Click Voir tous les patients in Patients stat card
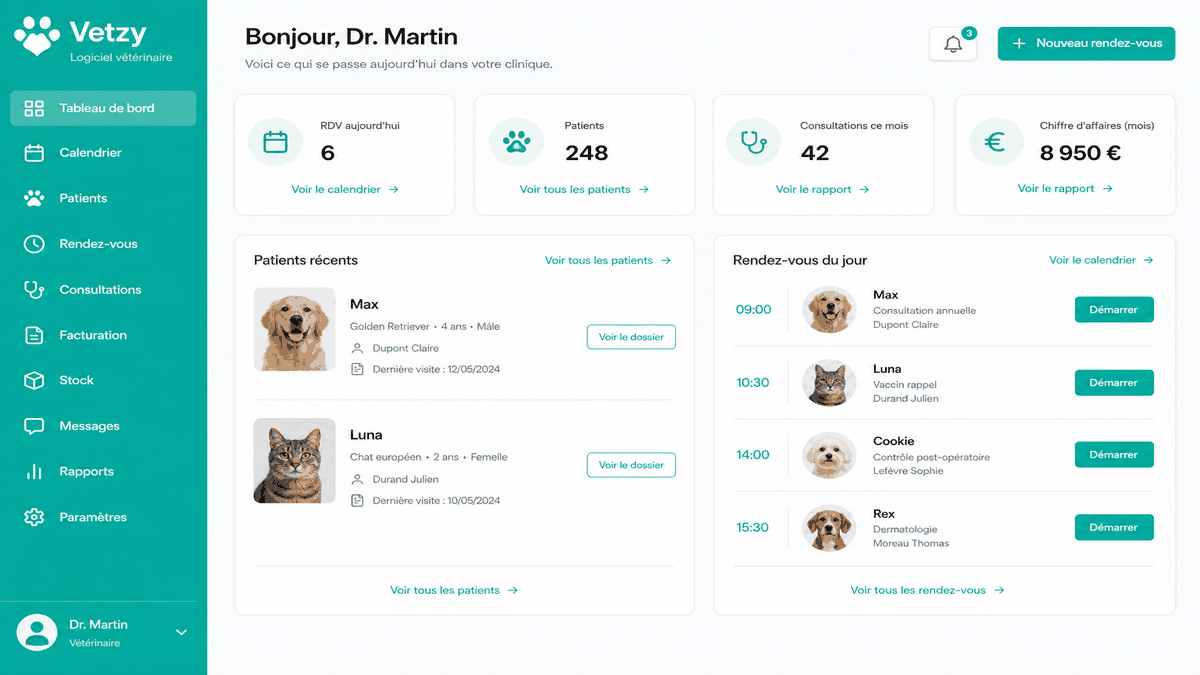 (x=584, y=189)
